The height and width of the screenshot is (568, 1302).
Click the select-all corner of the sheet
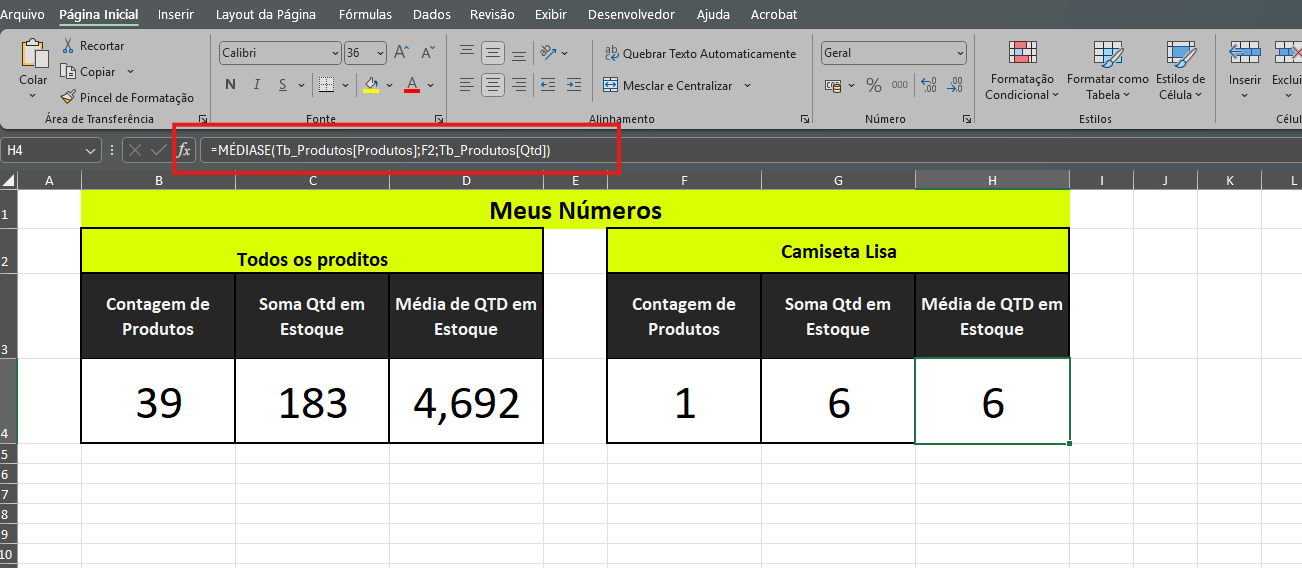pos(9,180)
